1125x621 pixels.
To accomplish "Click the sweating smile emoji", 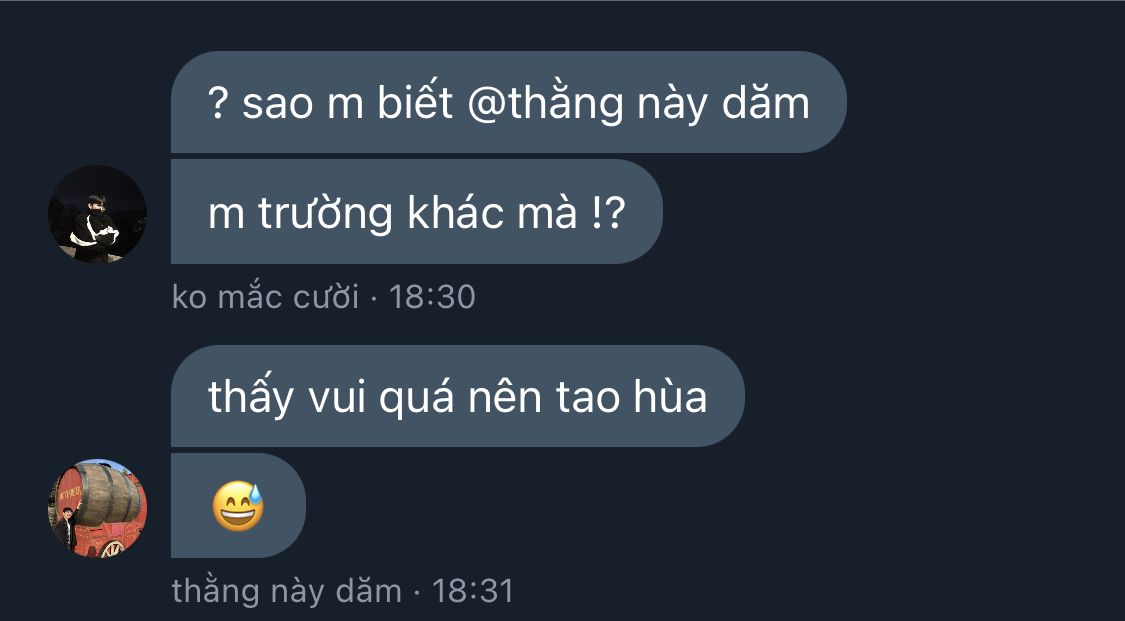I will pos(238,506).
